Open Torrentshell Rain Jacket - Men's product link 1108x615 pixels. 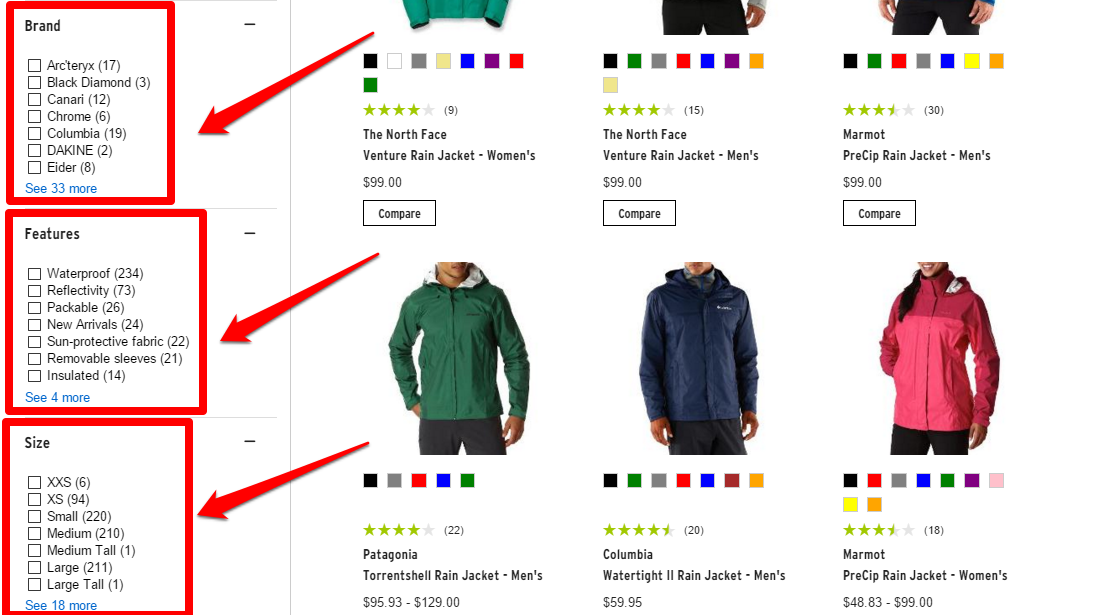(x=452, y=575)
